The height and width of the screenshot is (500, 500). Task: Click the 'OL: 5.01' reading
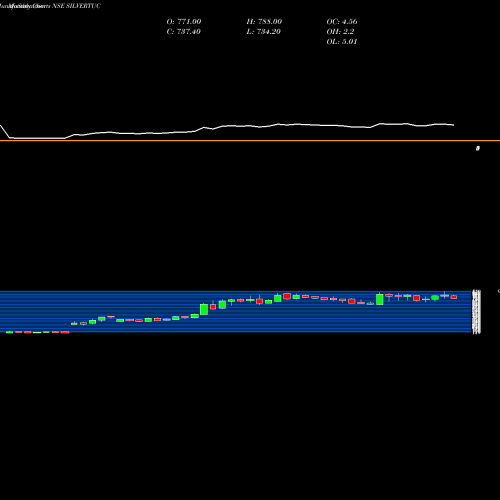click(x=342, y=42)
